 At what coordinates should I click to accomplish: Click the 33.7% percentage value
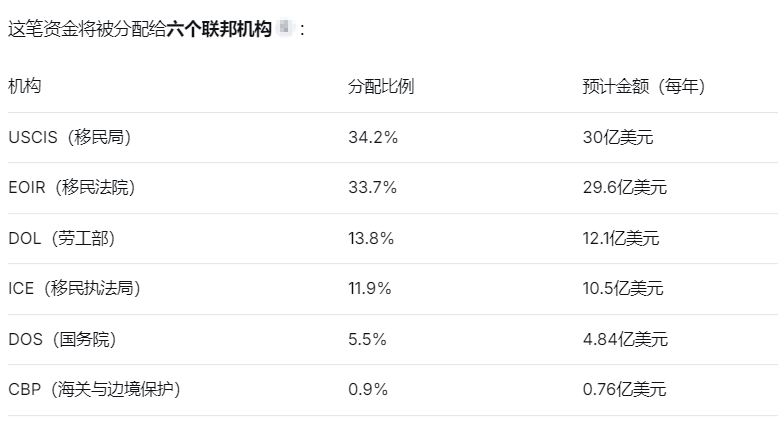(x=373, y=187)
